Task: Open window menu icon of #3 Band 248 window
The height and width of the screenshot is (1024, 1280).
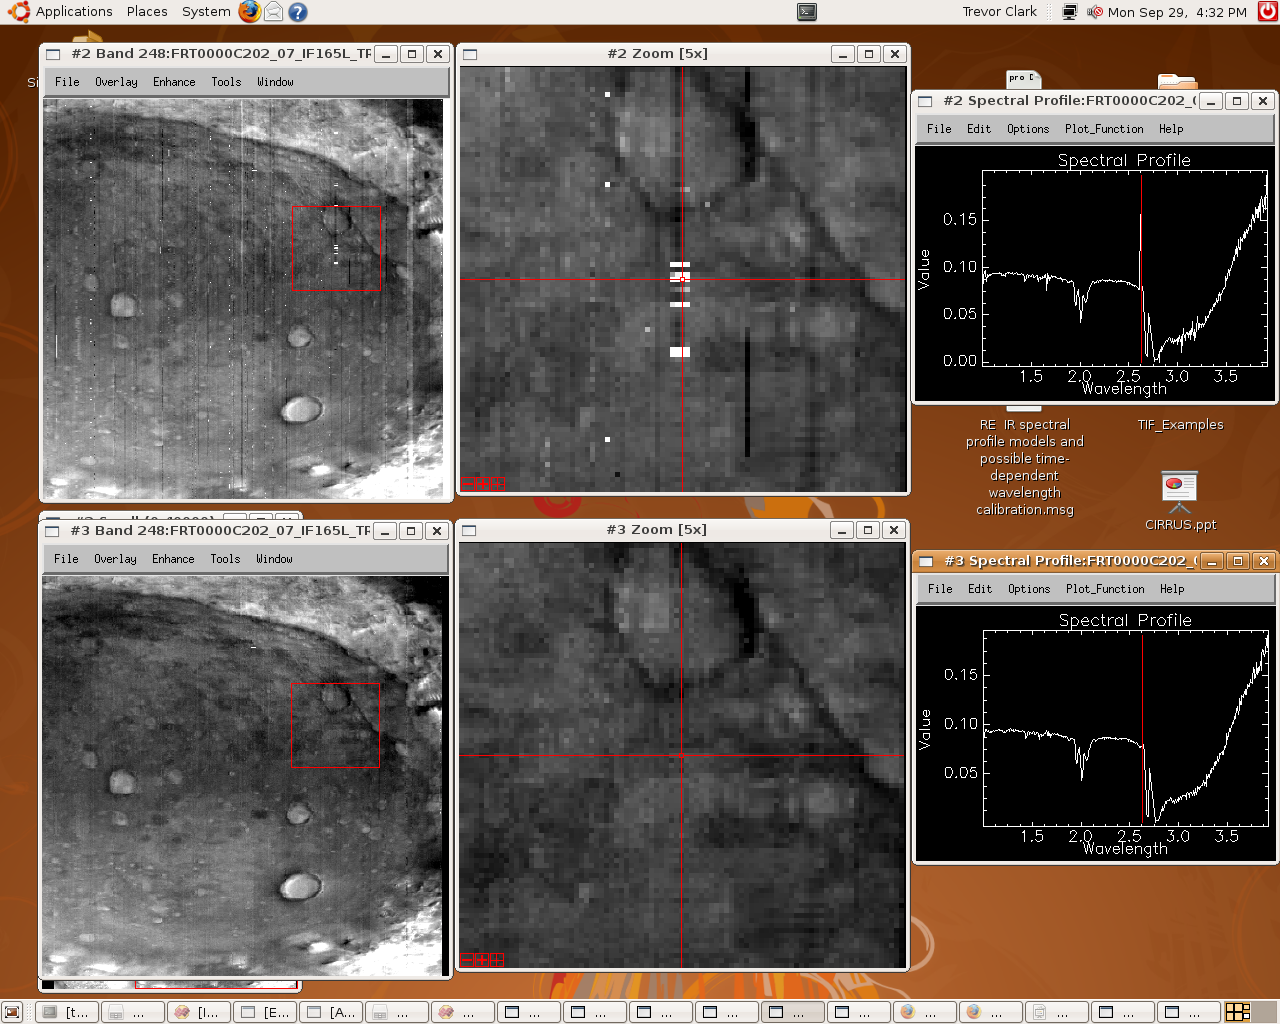Action: [53, 531]
